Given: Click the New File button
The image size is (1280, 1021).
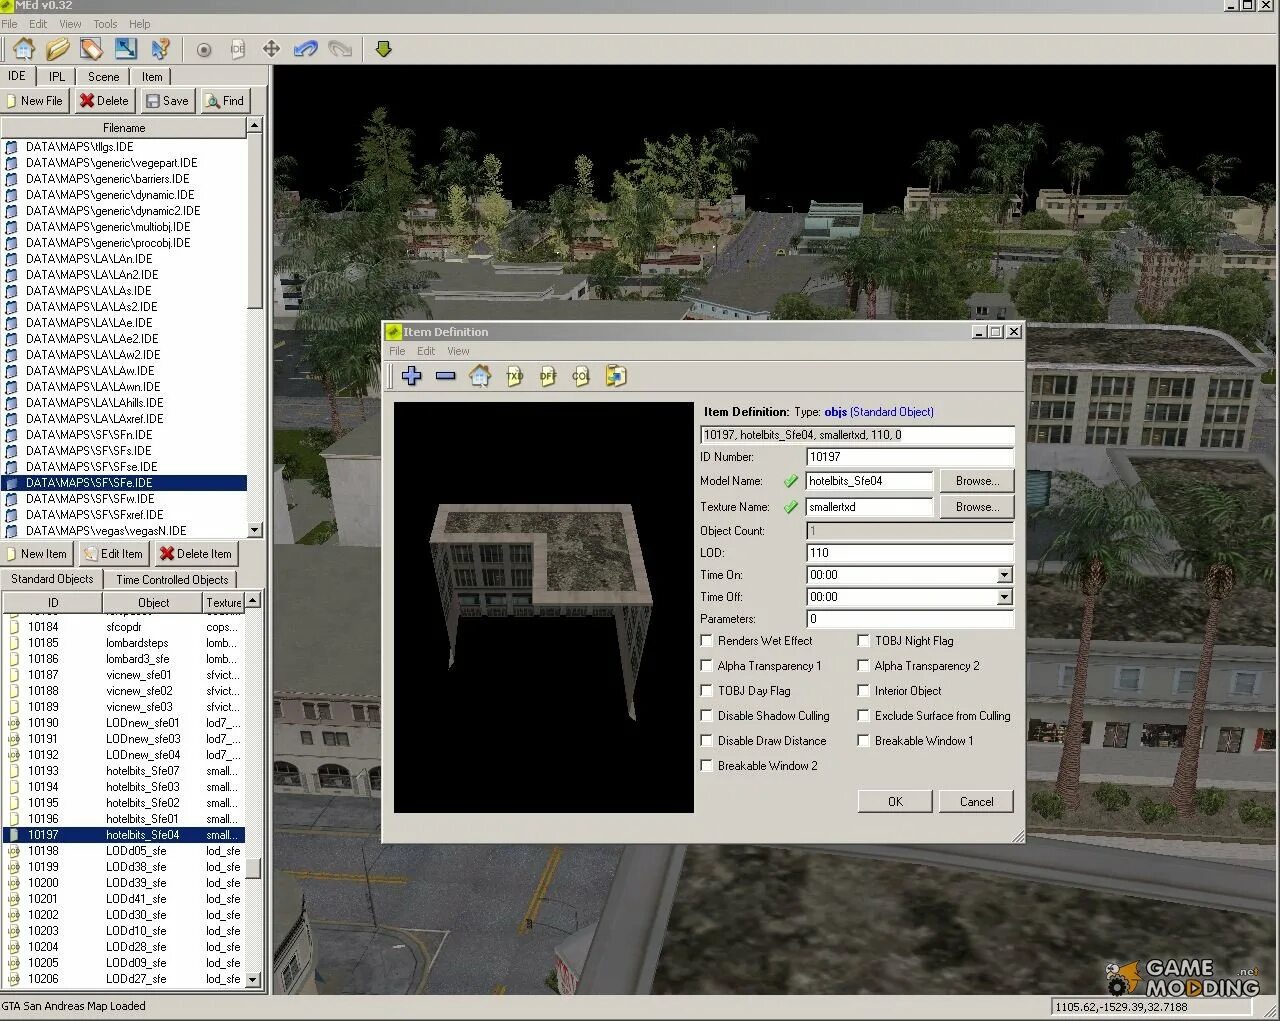Looking at the screenshot, I should (35, 101).
